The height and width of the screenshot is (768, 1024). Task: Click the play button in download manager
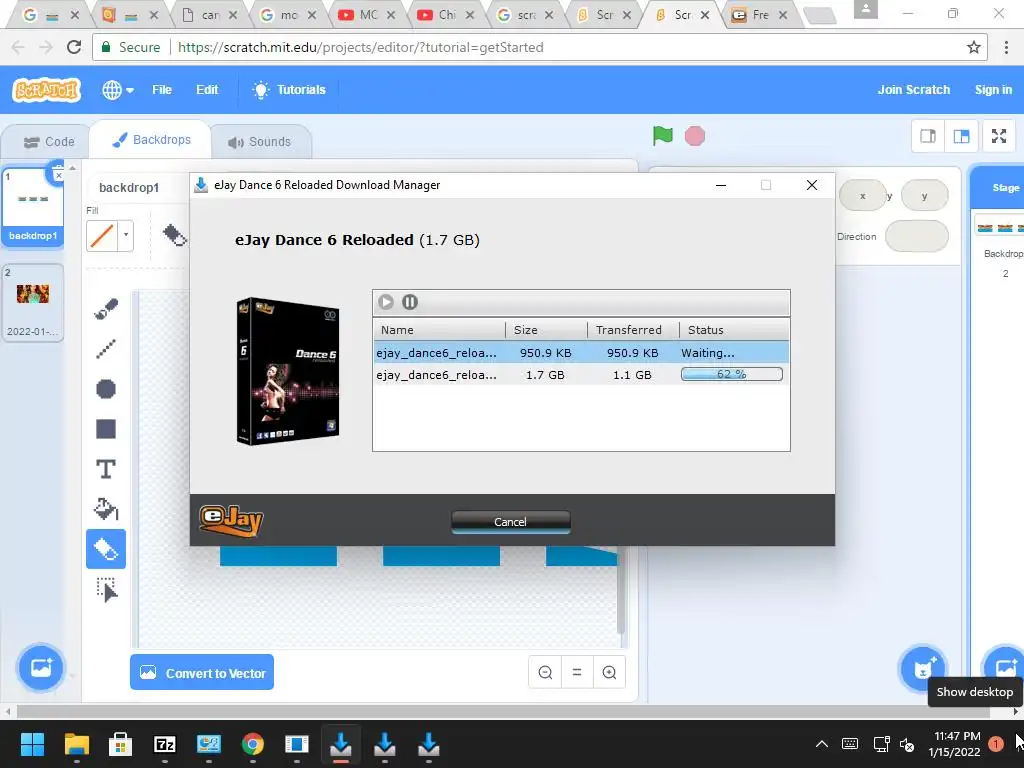[386, 302]
